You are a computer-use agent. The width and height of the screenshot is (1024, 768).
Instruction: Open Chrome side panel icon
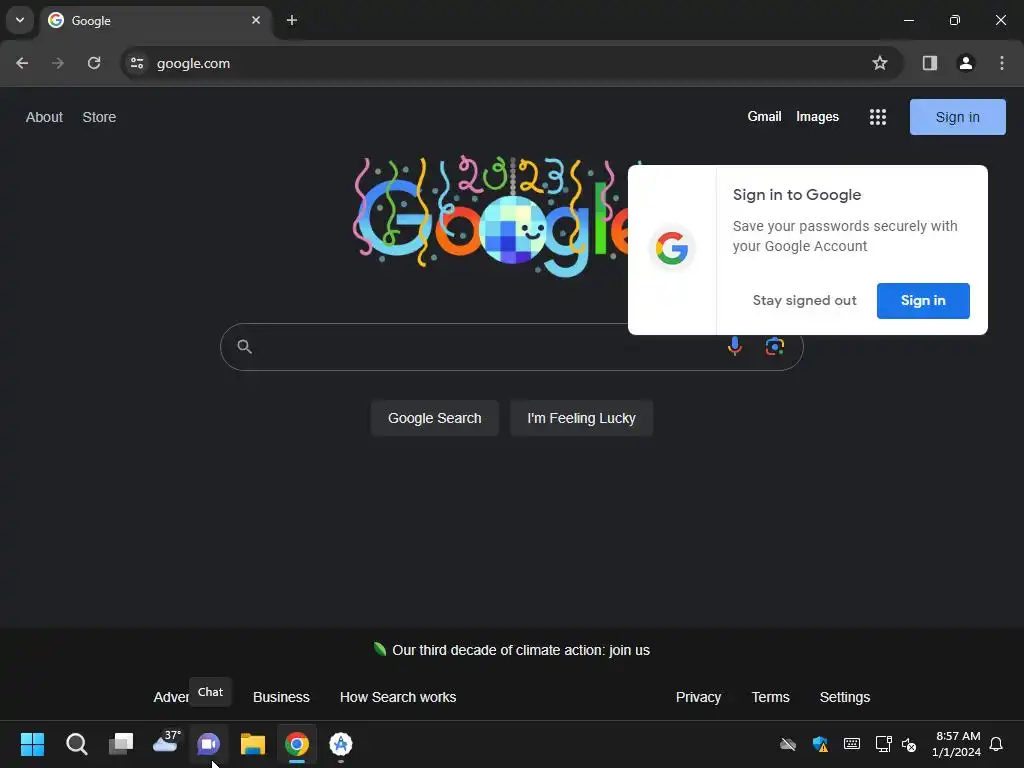(x=930, y=63)
